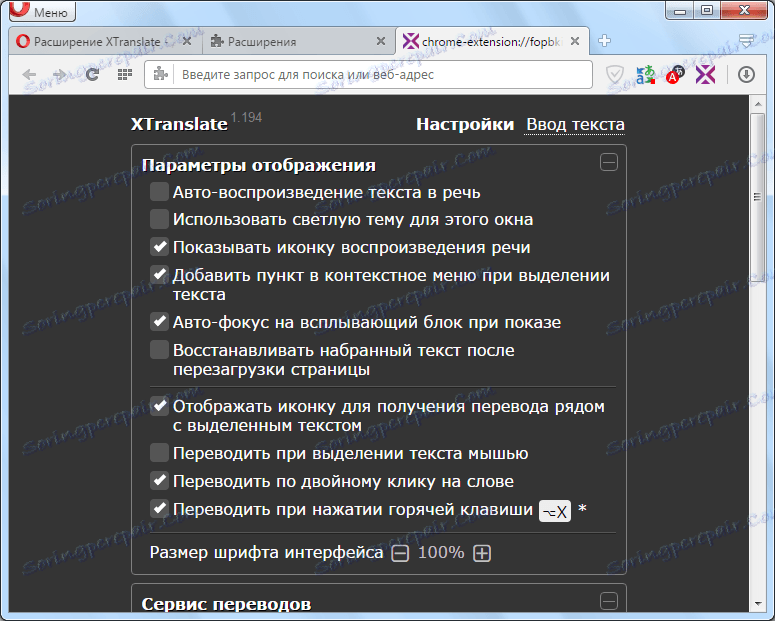The image size is (775, 621).
Task: Enable Использовать светлую тему checkbox
Action: 159,219
